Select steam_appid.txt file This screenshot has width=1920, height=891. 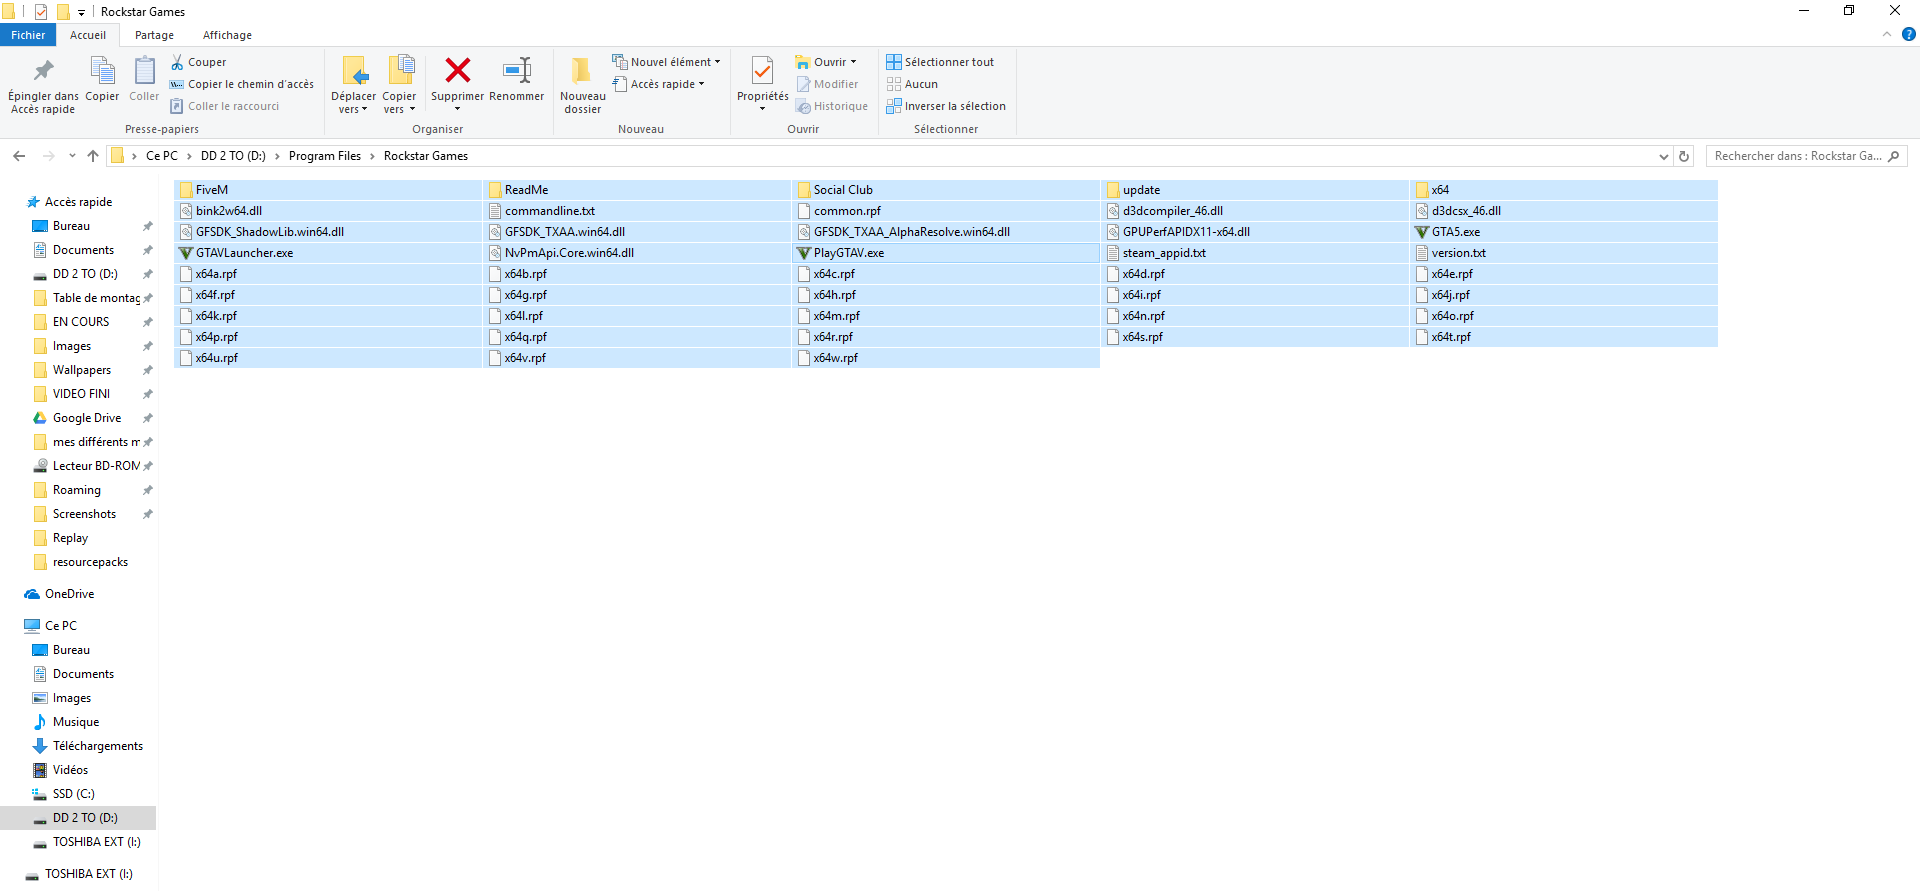tap(1255, 253)
